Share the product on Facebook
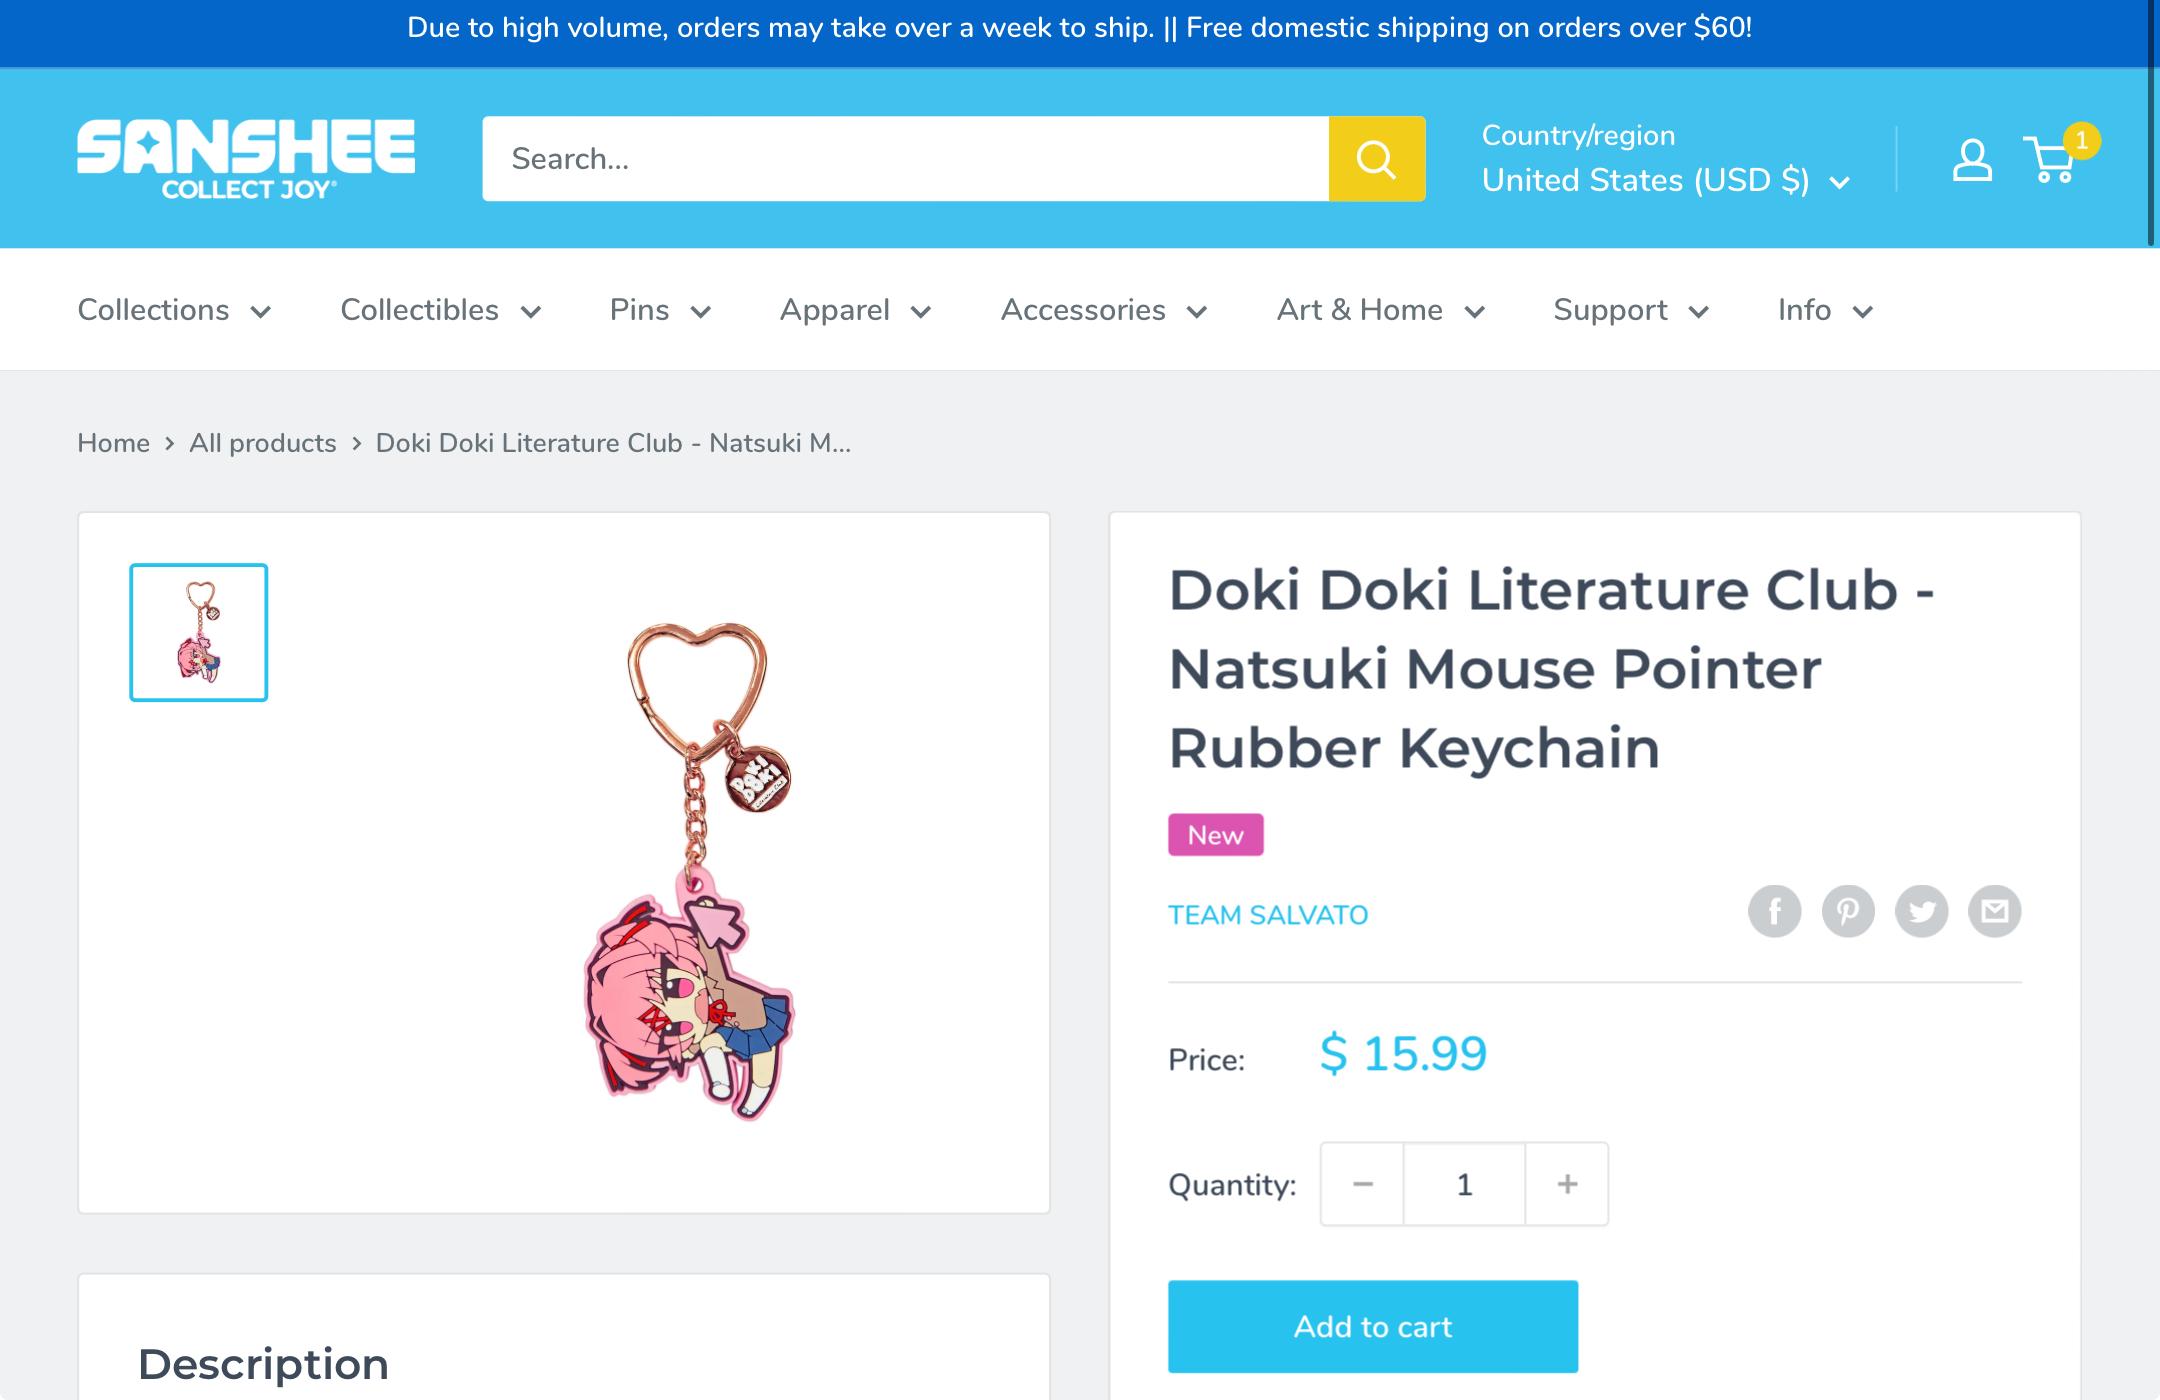Viewport: 2160px width, 1400px height. tap(1776, 911)
